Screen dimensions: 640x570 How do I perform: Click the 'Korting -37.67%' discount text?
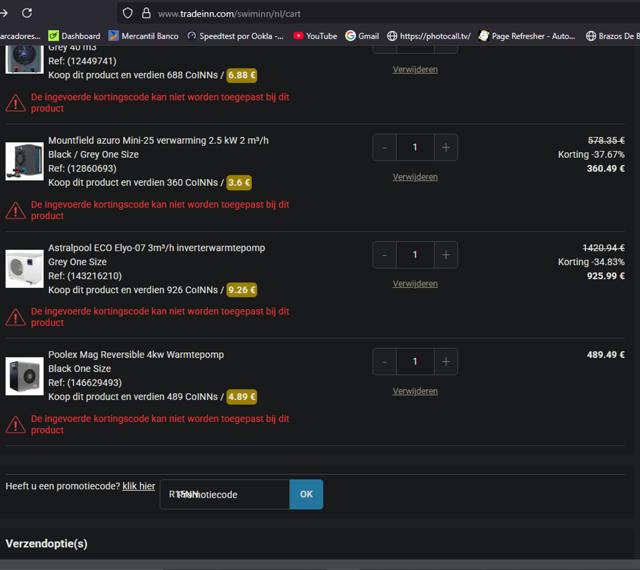click(x=591, y=155)
